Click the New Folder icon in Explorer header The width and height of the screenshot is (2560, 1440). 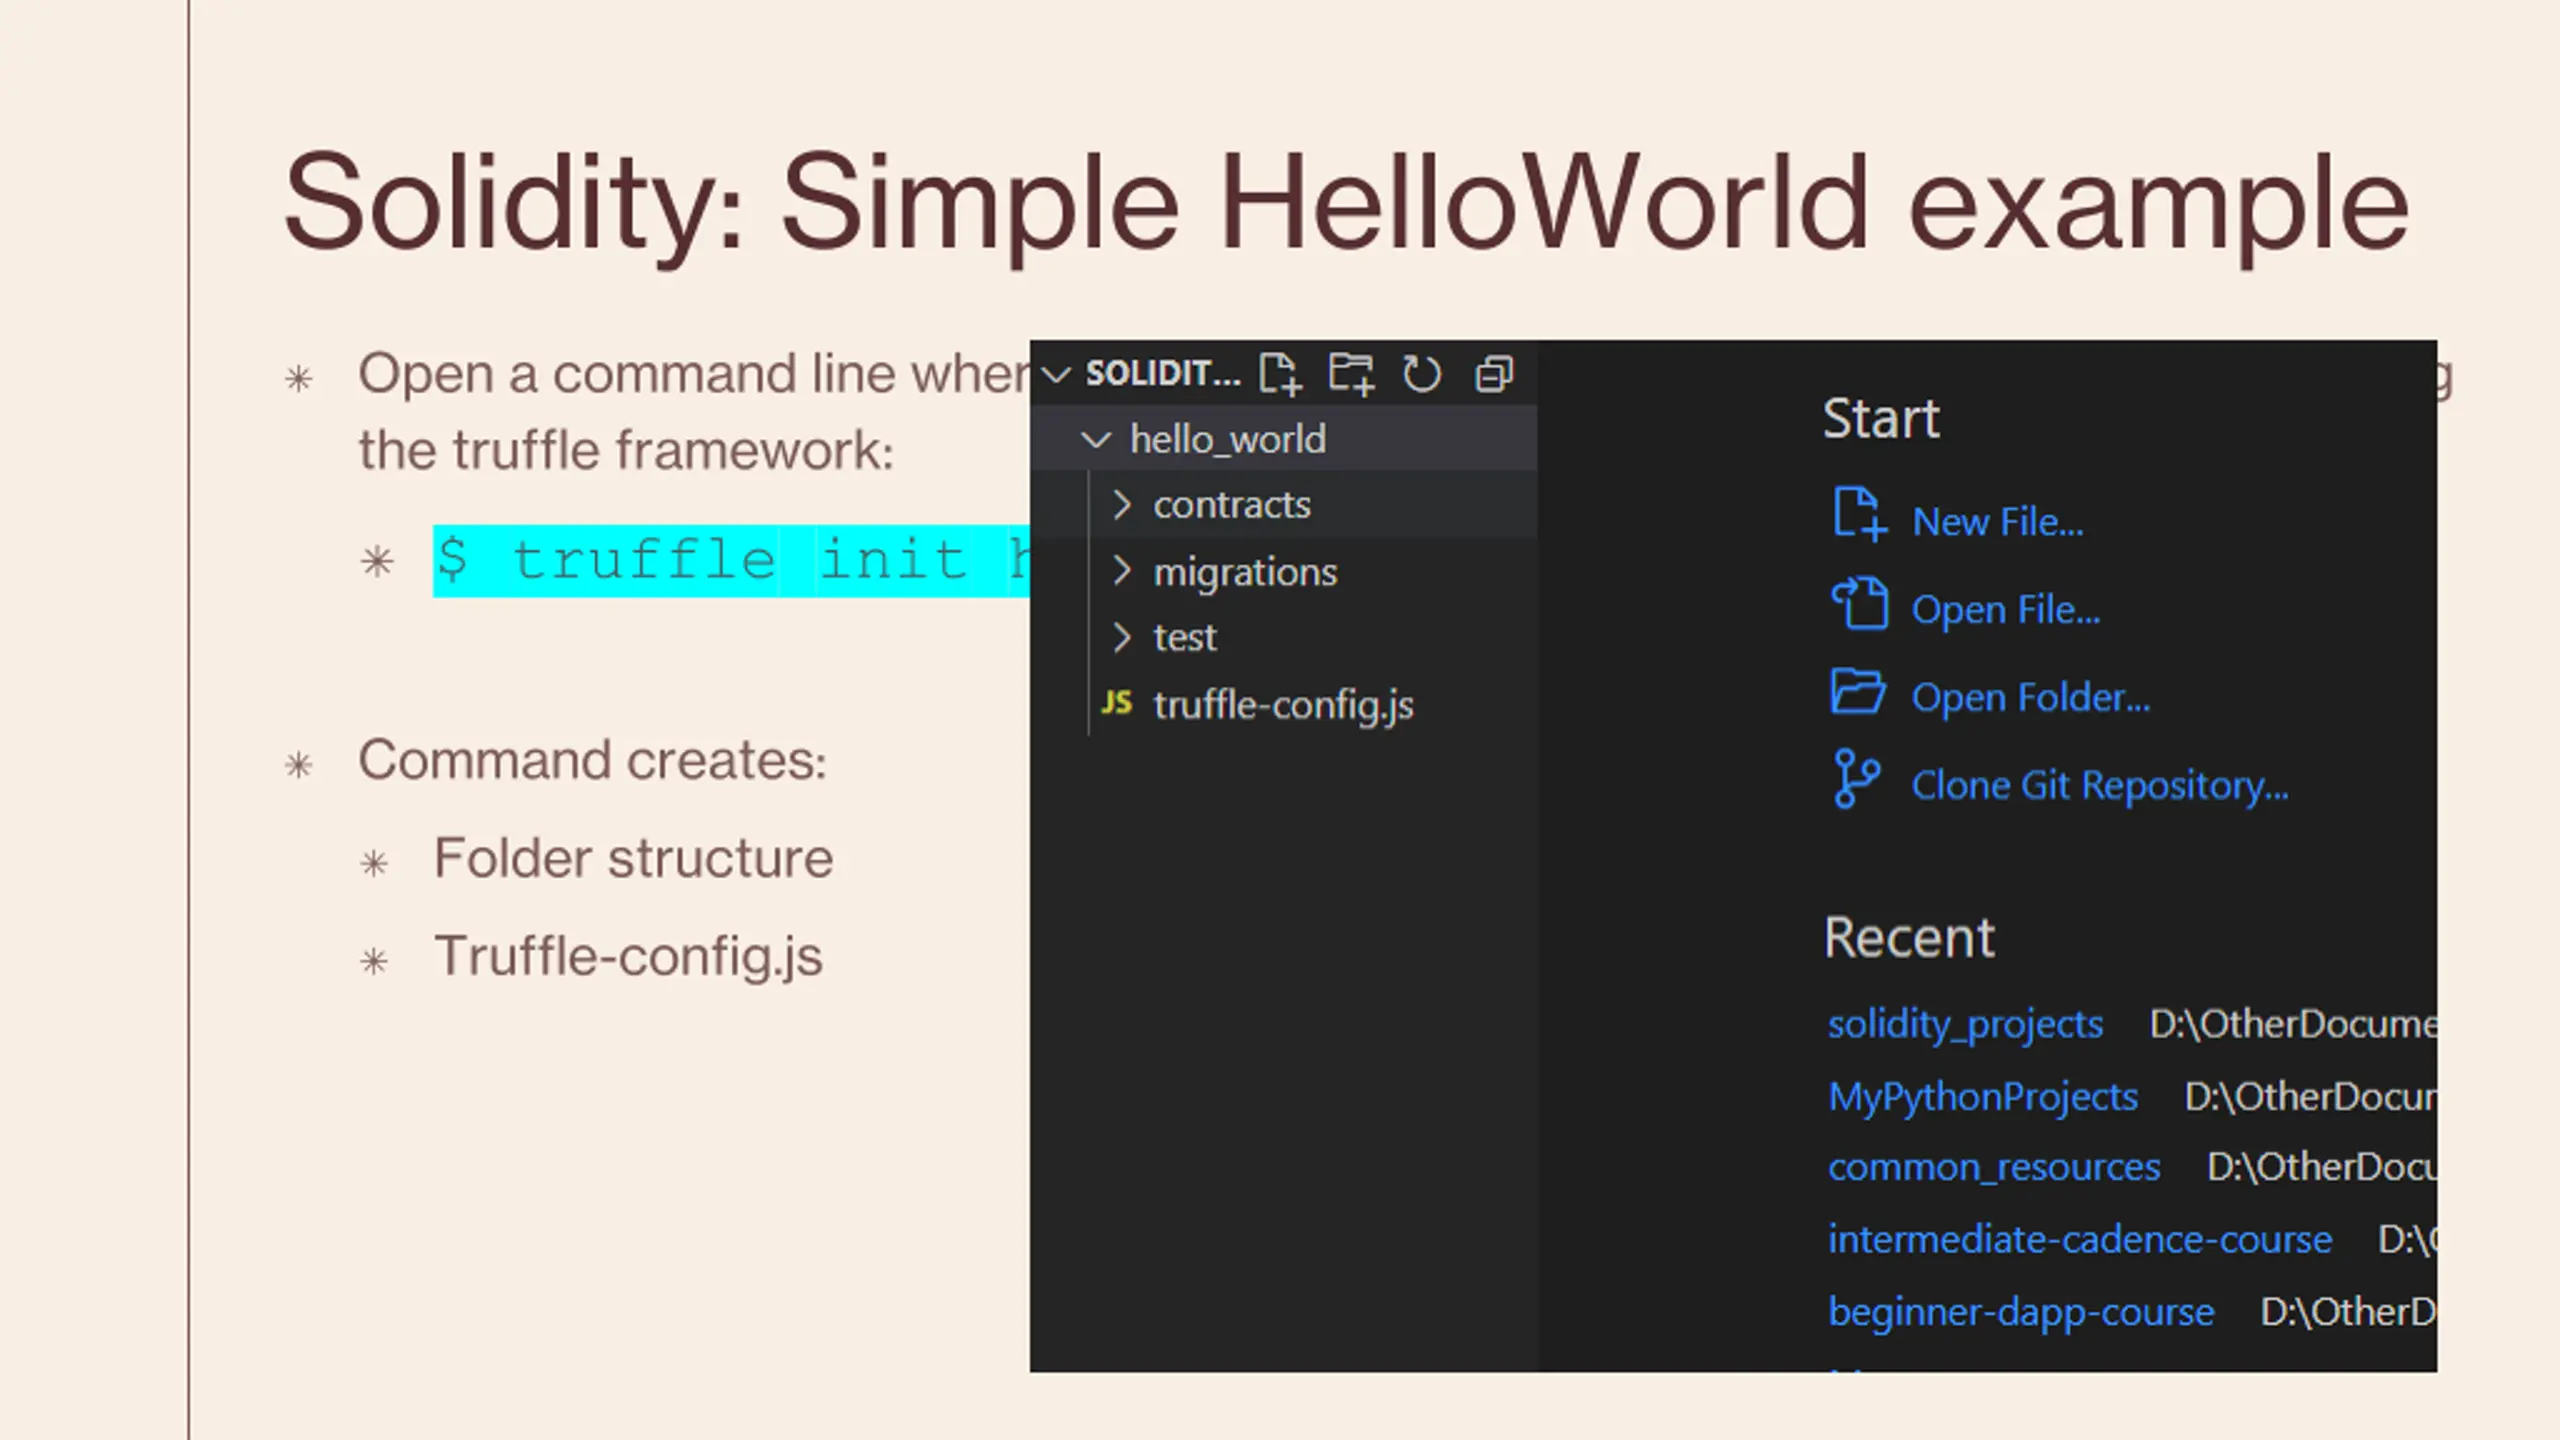[x=1351, y=374]
